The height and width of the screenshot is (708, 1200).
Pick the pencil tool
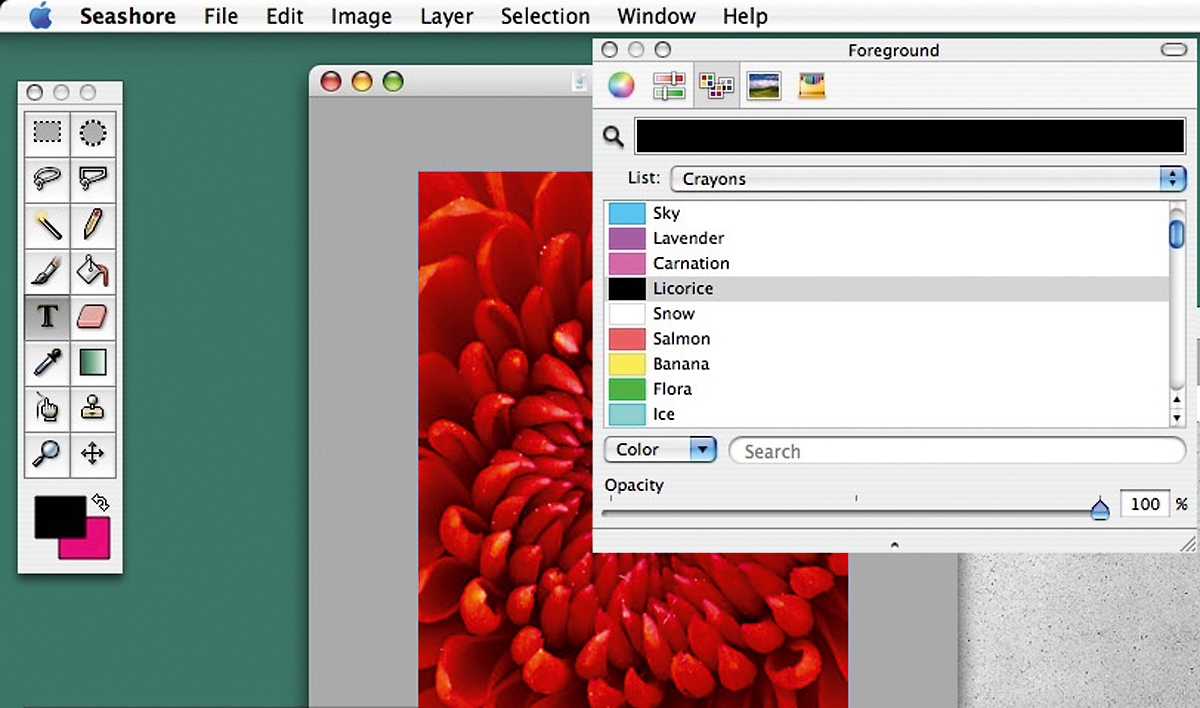click(x=92, y=225)
